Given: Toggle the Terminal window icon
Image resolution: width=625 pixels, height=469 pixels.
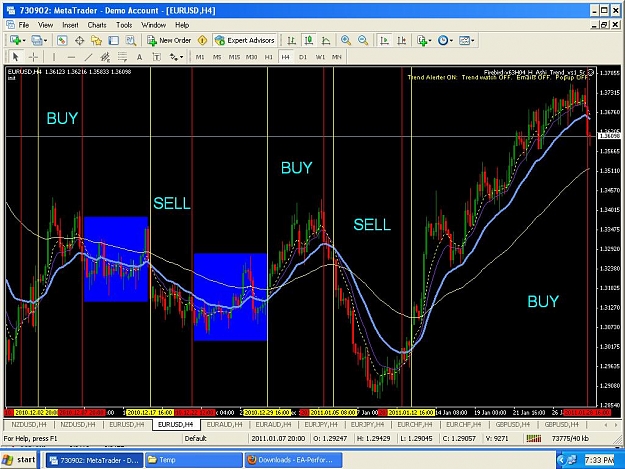Looking at the screenshot, I should [114, 40].
